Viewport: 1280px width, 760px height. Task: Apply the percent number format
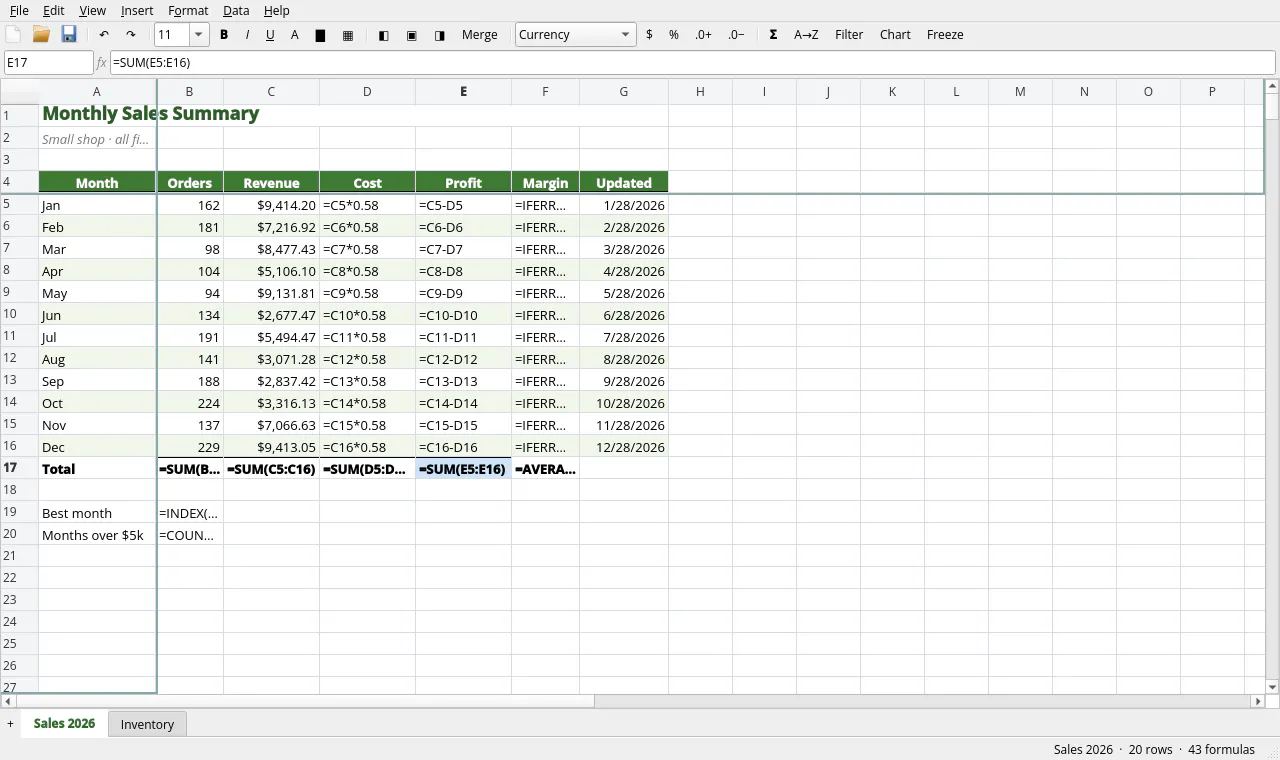(x=674, y=35)
